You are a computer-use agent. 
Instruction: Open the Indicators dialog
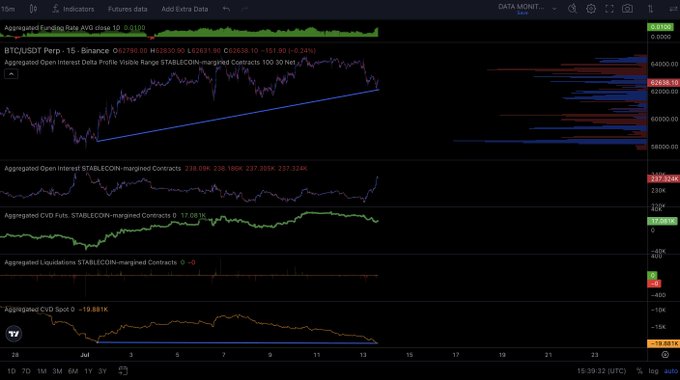click(73, 9)
